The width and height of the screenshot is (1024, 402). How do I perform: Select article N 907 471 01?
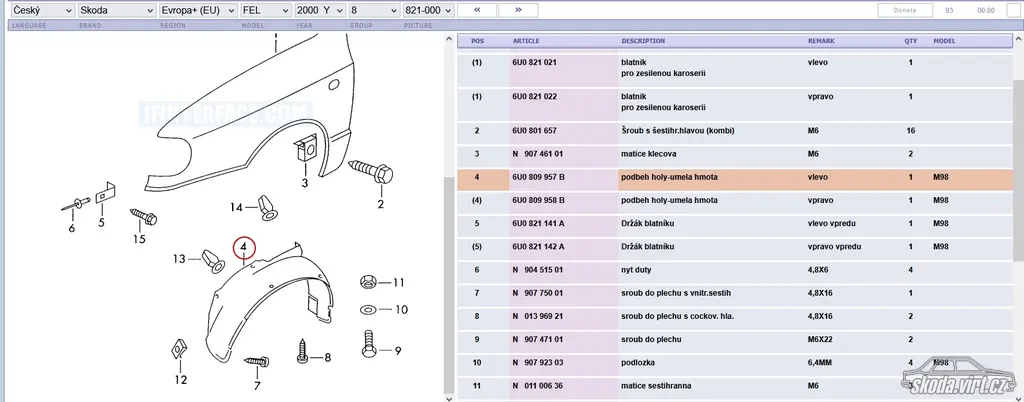coord(538,339)
